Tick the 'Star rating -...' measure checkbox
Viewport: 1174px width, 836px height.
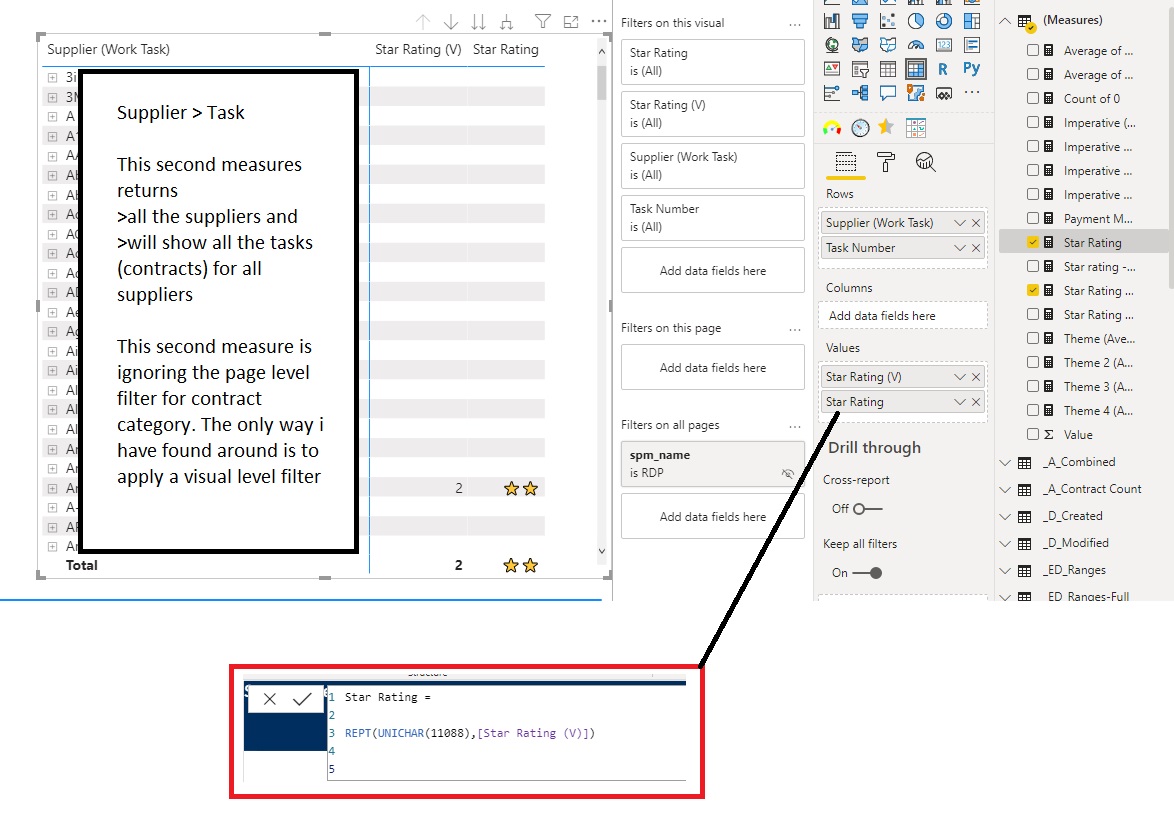point(1033,266)
